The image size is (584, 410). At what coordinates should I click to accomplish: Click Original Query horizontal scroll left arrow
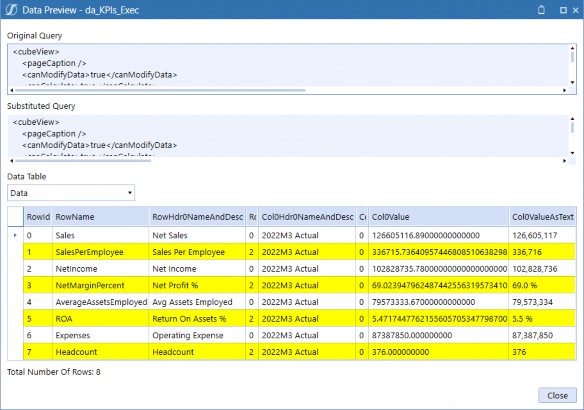(x=12, y=90)
